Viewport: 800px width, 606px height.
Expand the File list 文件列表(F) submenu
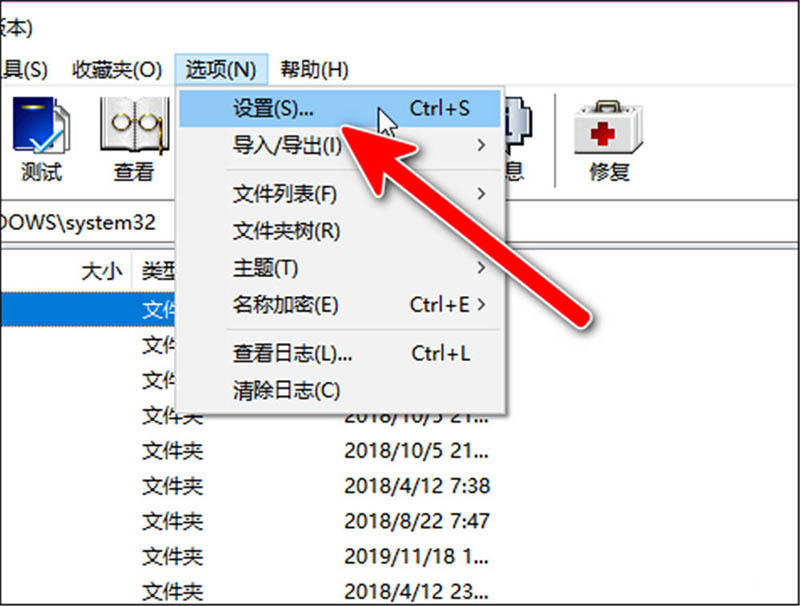[x=340, y=194]
